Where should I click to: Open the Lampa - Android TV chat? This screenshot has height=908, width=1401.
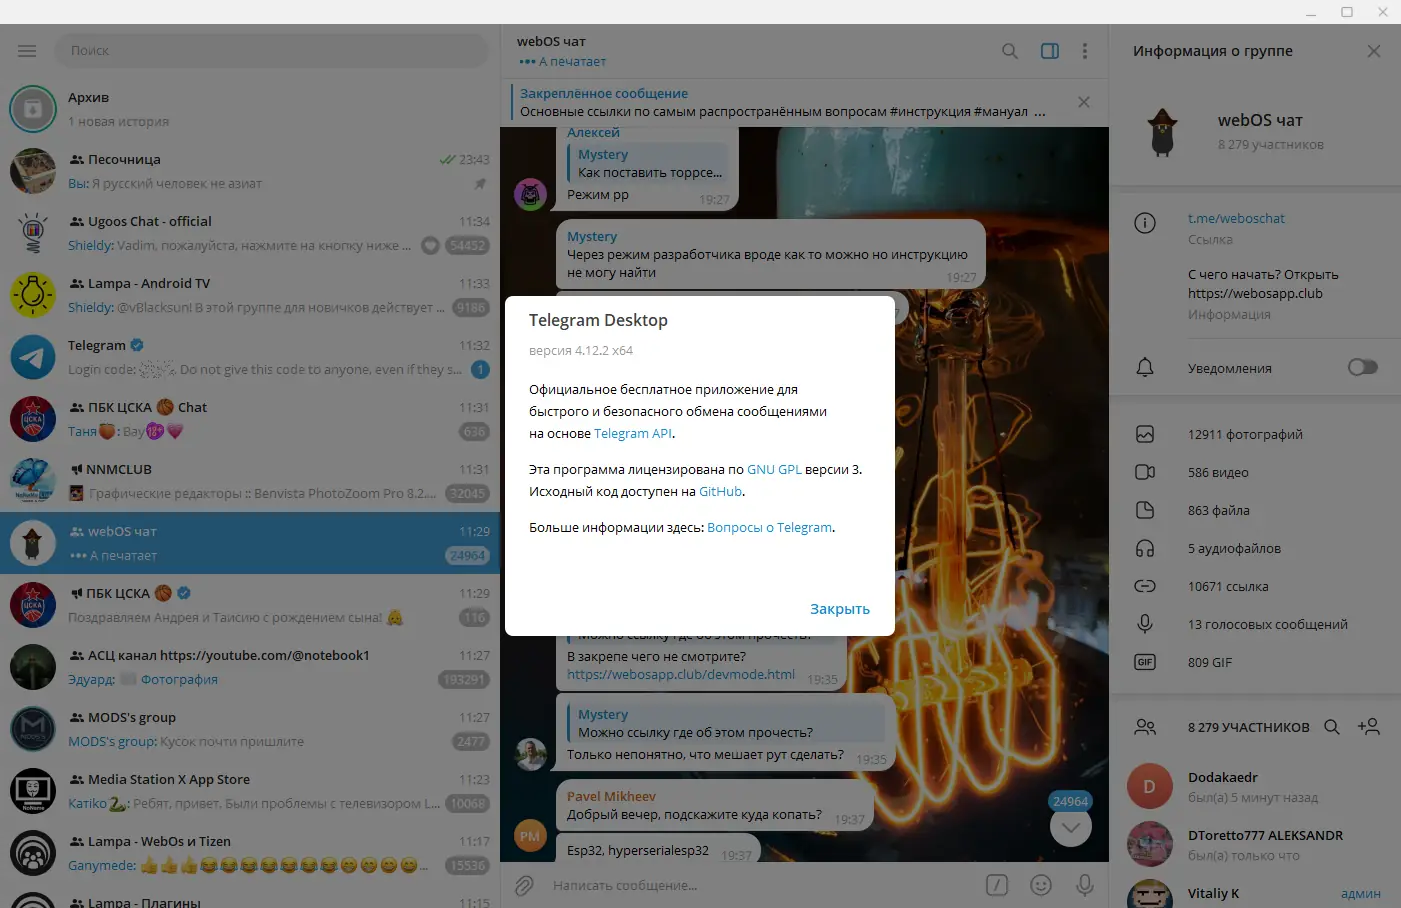point(250,295)
